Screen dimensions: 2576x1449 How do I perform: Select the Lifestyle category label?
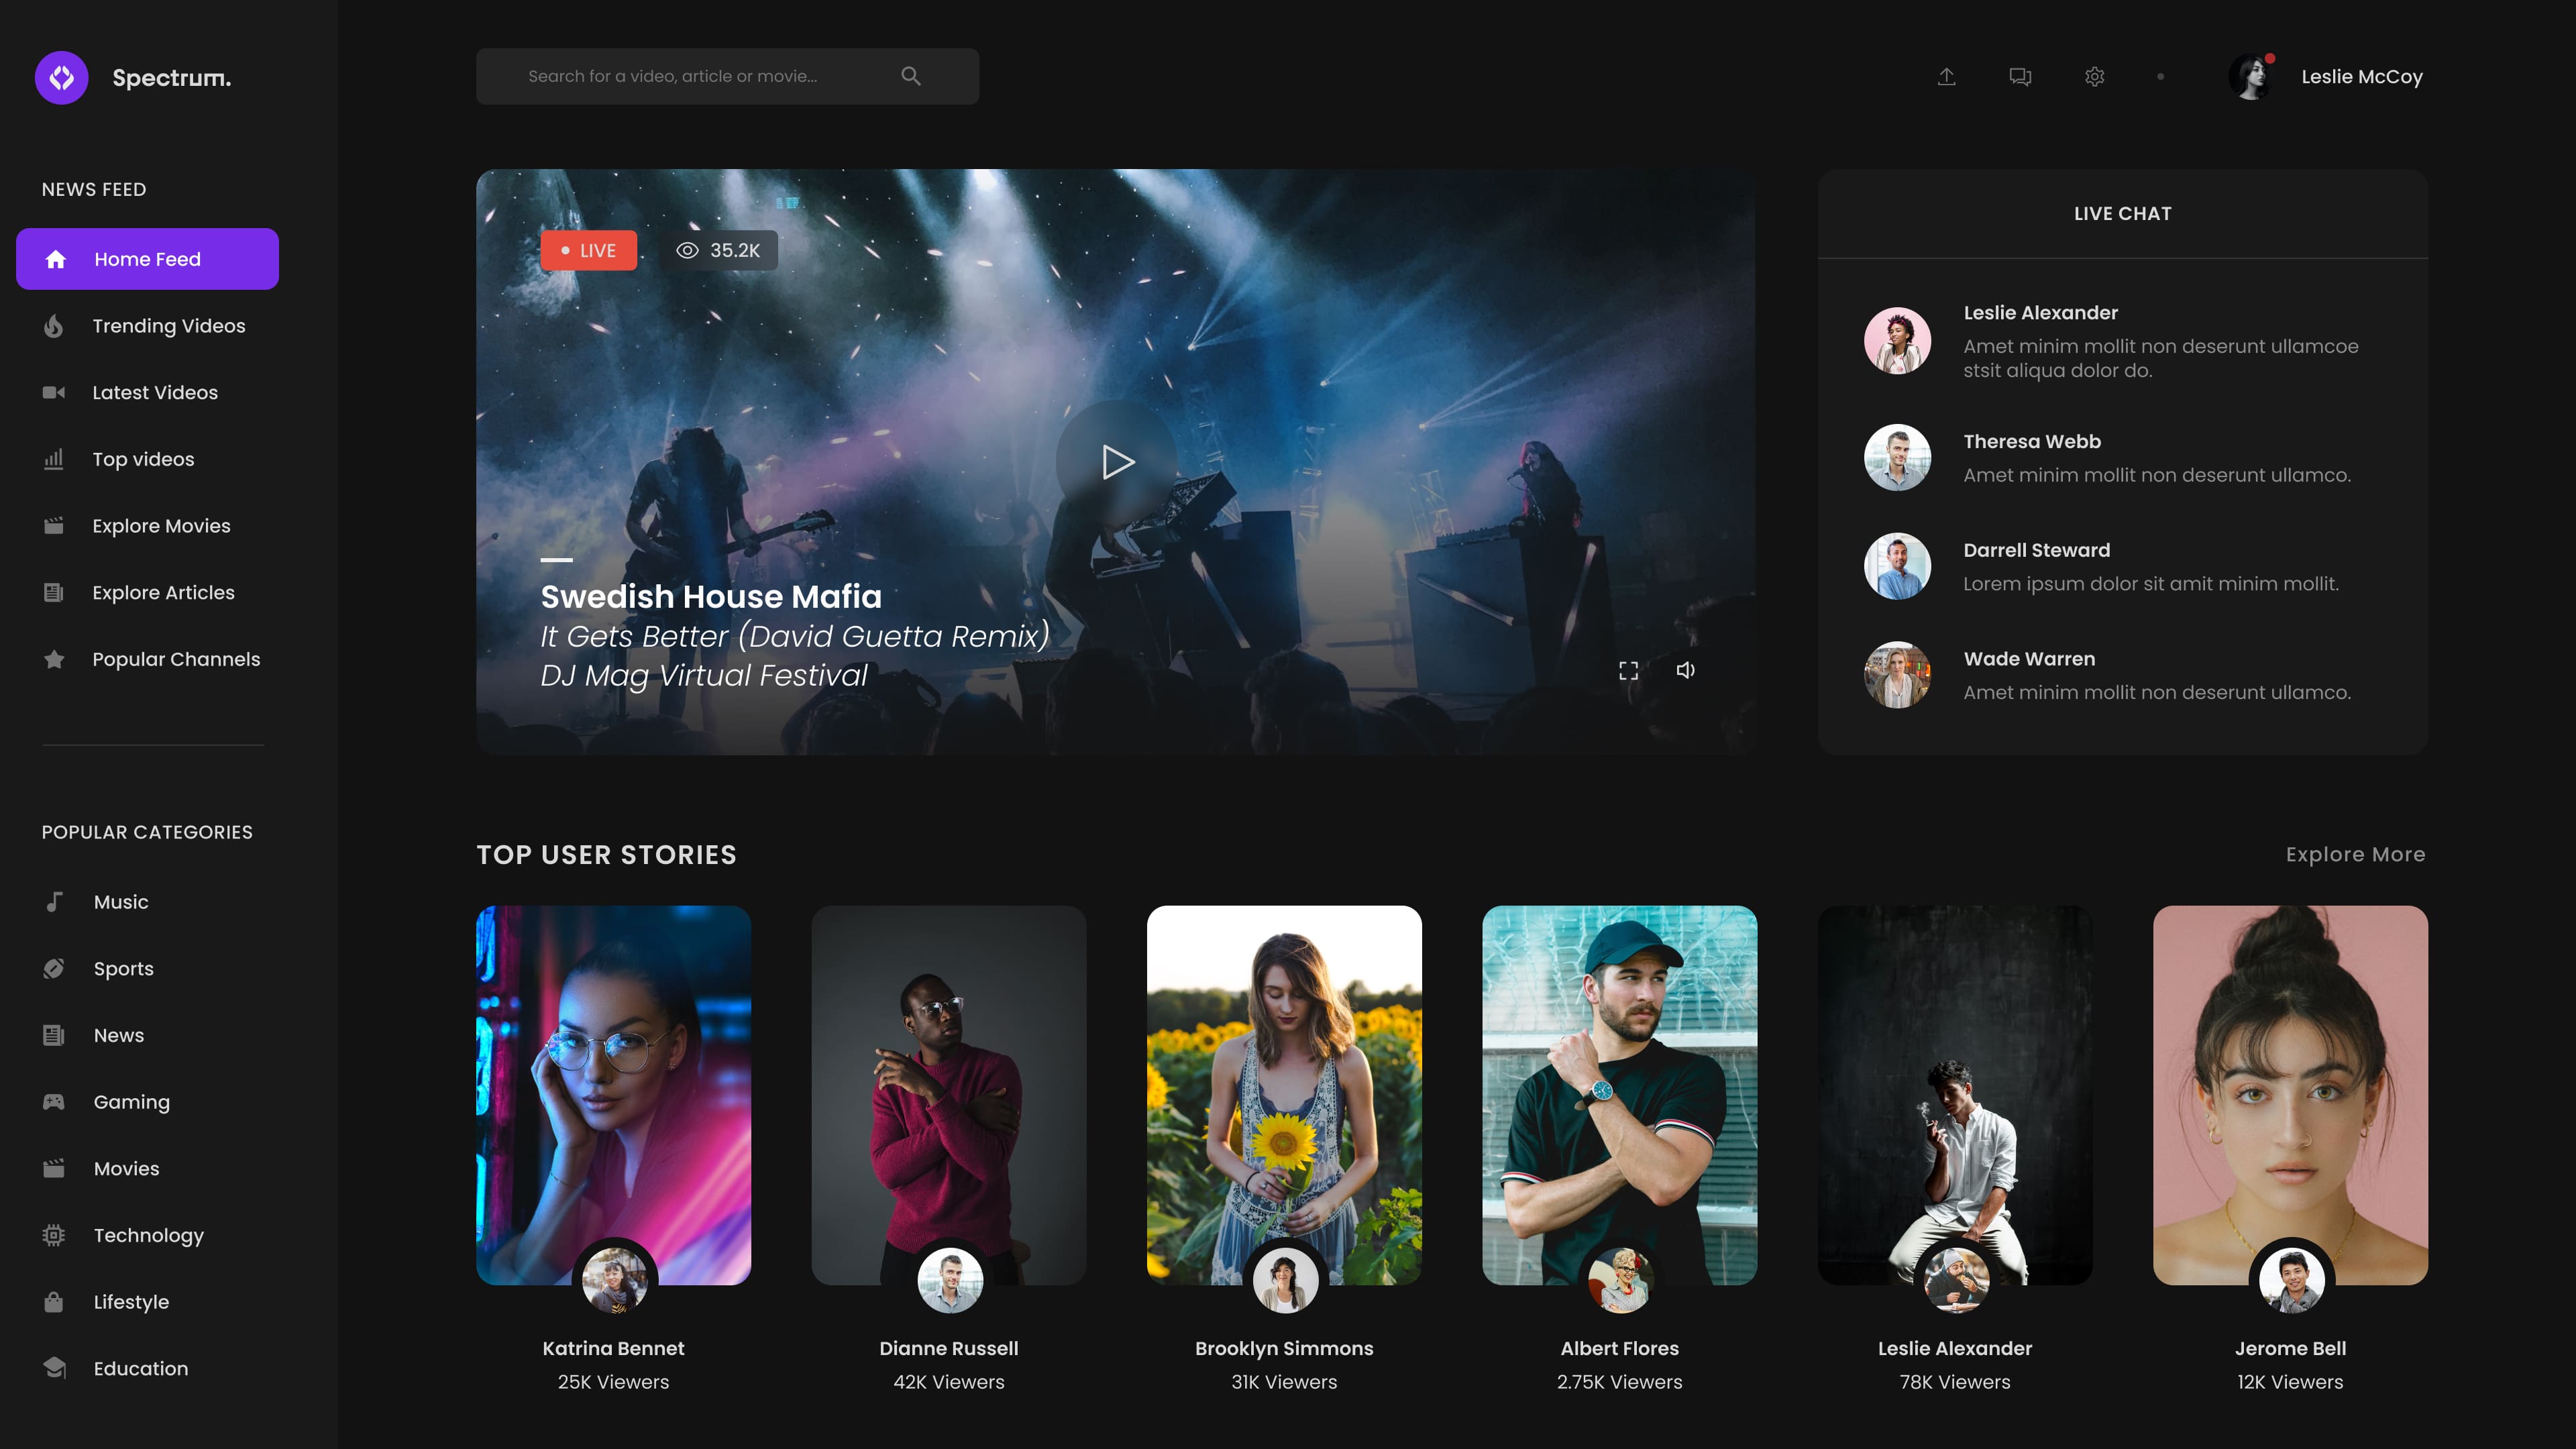131,1302
